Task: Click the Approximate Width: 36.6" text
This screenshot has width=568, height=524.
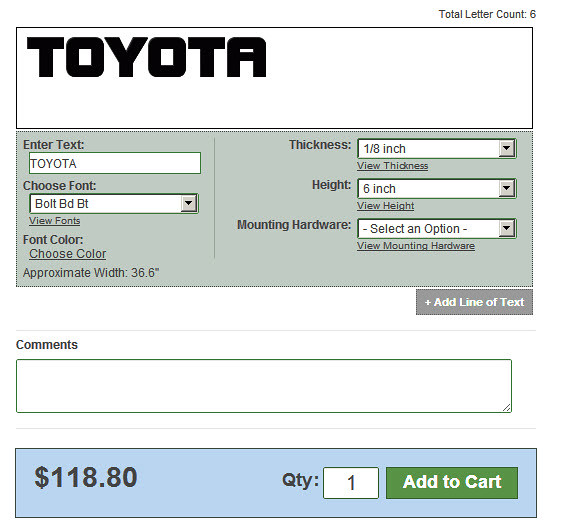Action: click(x=91, y=273)
